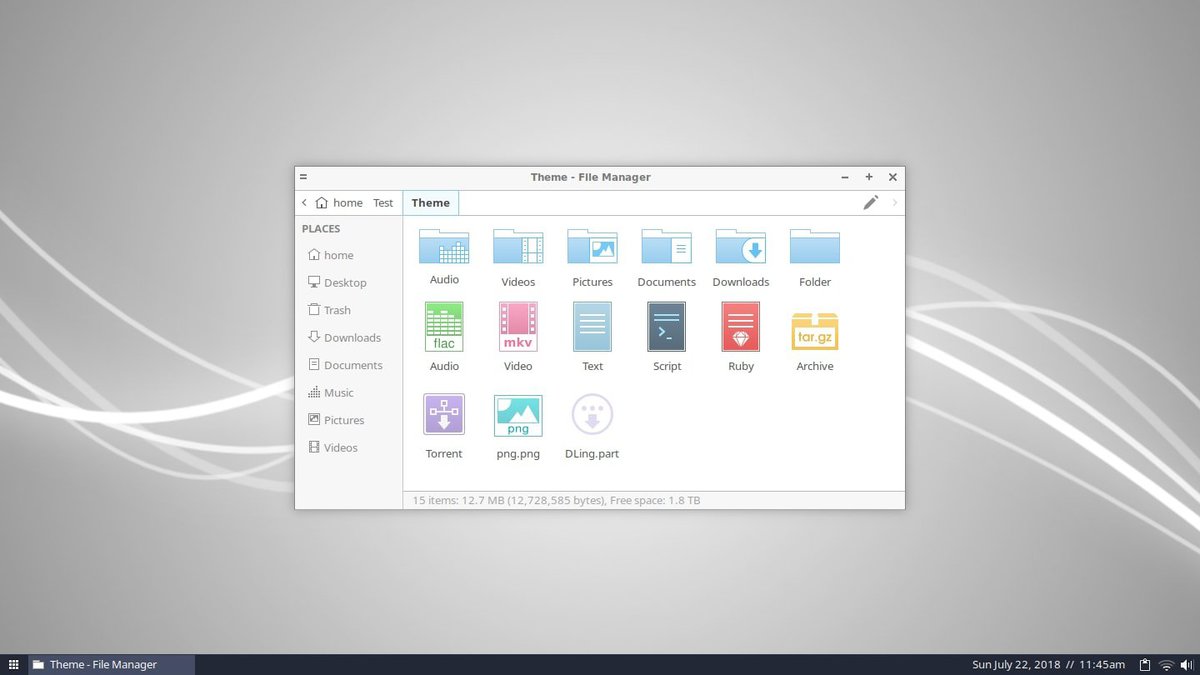Select the plain folder named Folder
Screen dimensions: 1200x675
point(814,246)
